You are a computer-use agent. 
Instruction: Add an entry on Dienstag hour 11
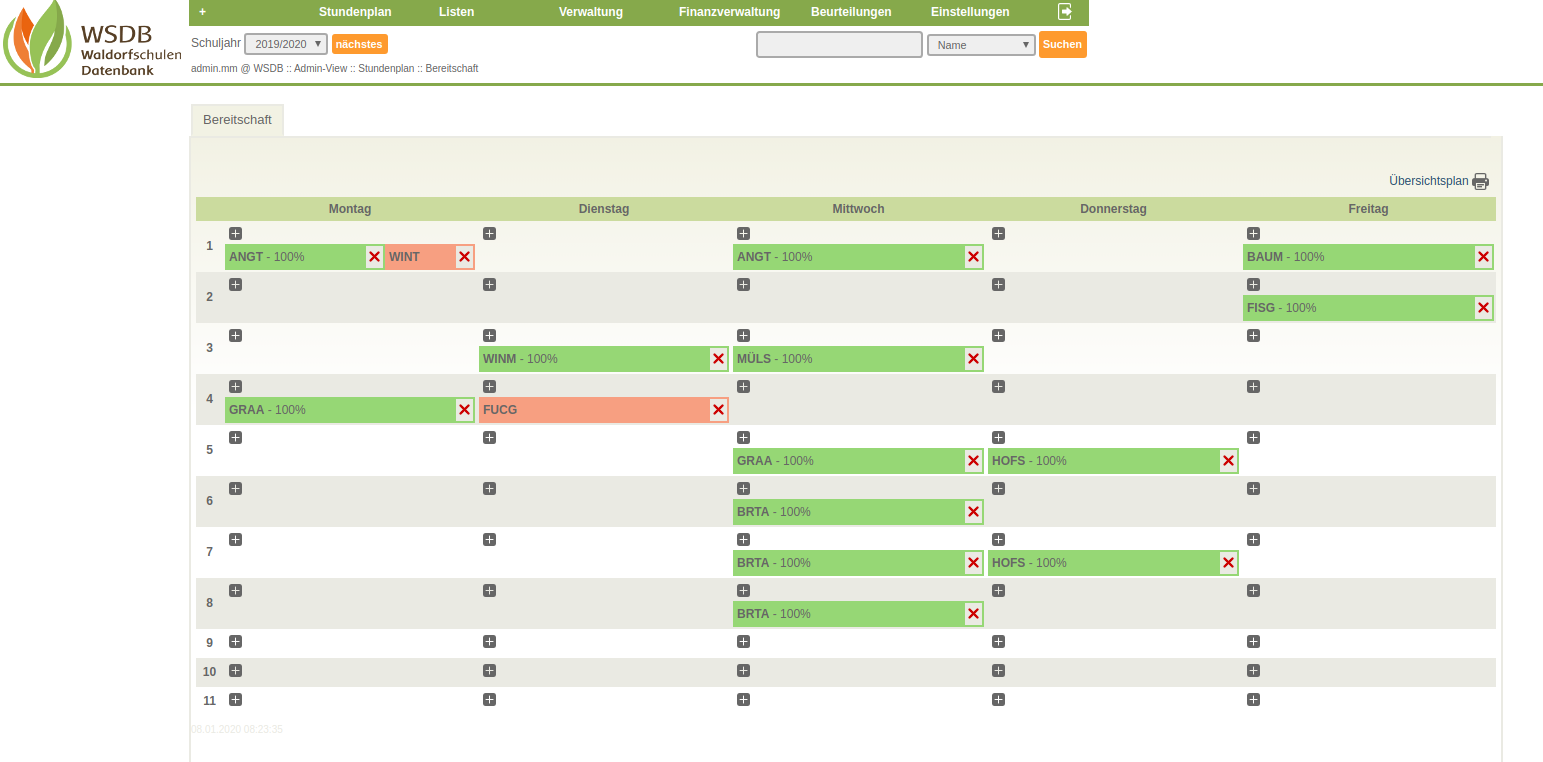tap(489, 699)
